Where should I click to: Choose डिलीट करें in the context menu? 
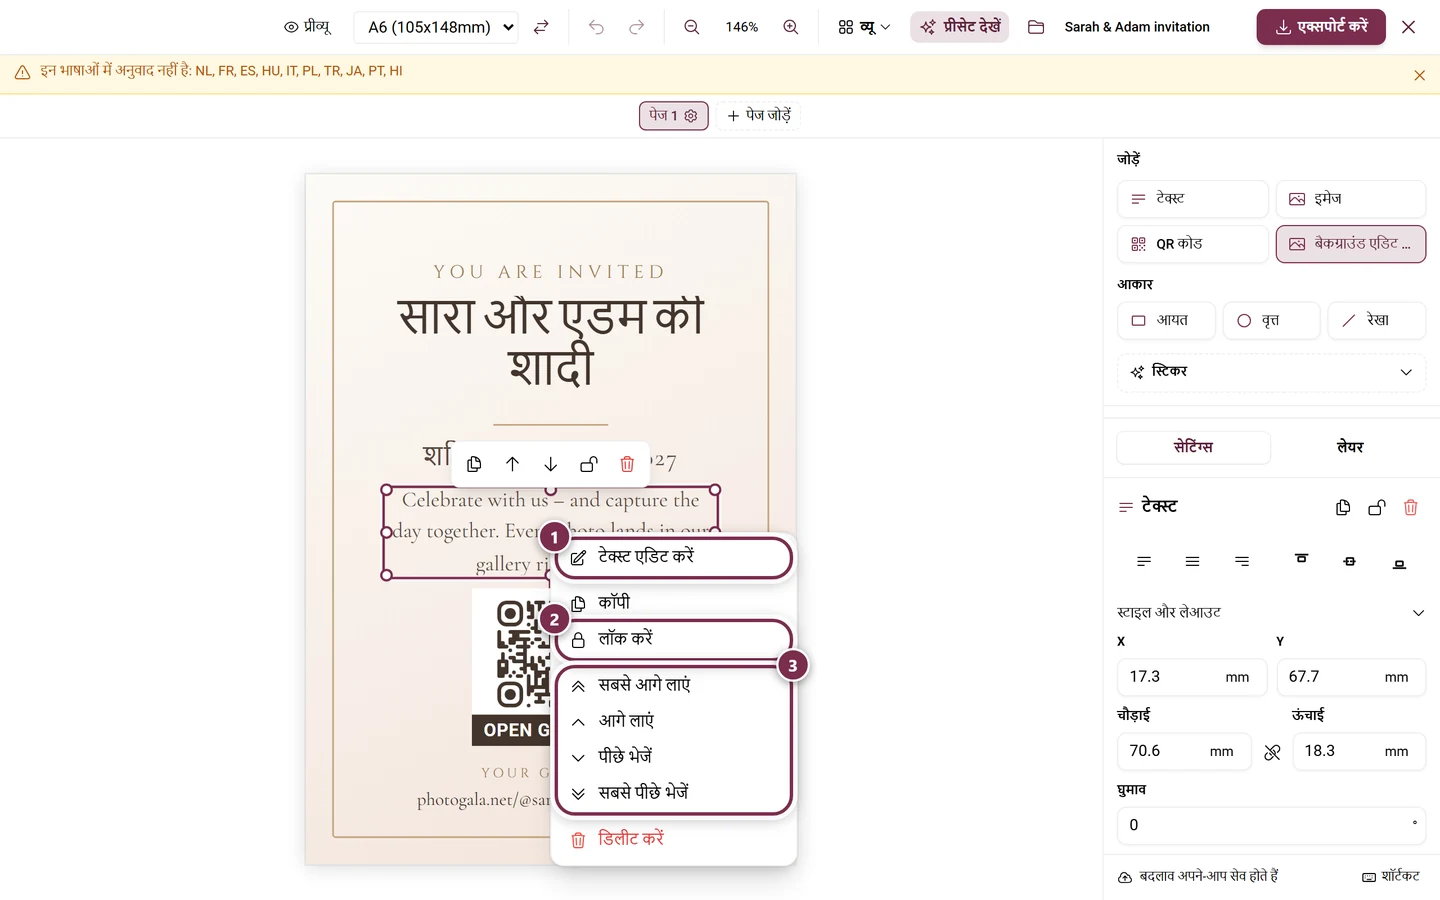pos(674,839)
